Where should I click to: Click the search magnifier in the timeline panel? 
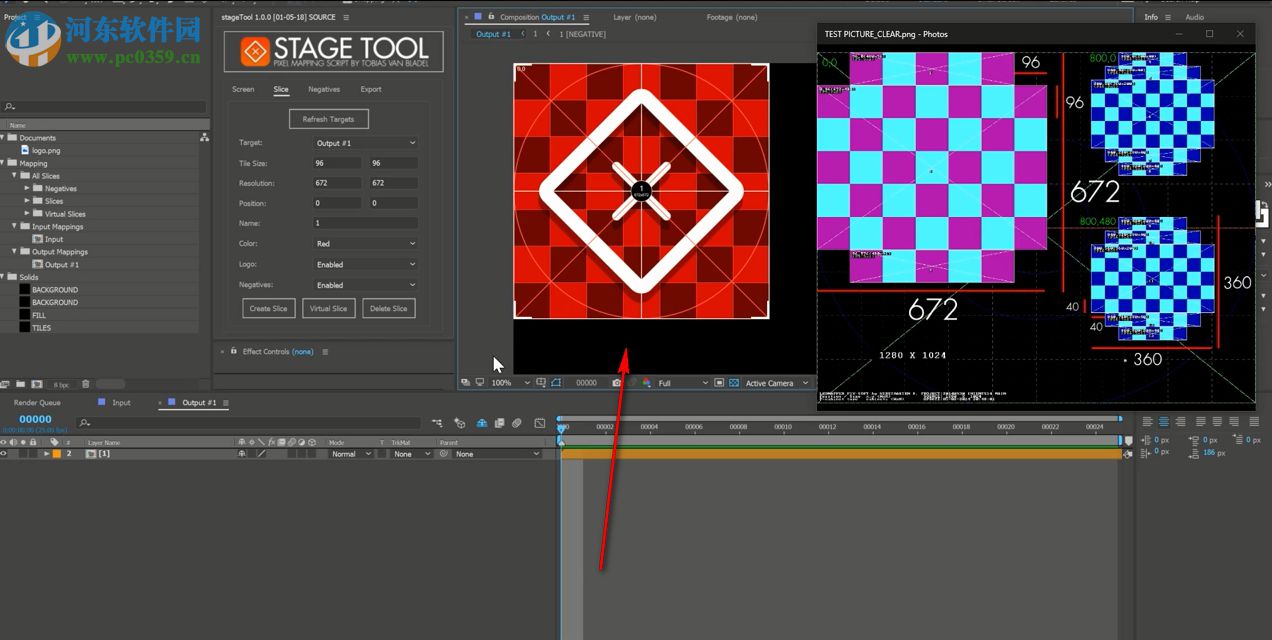point(84,424)
